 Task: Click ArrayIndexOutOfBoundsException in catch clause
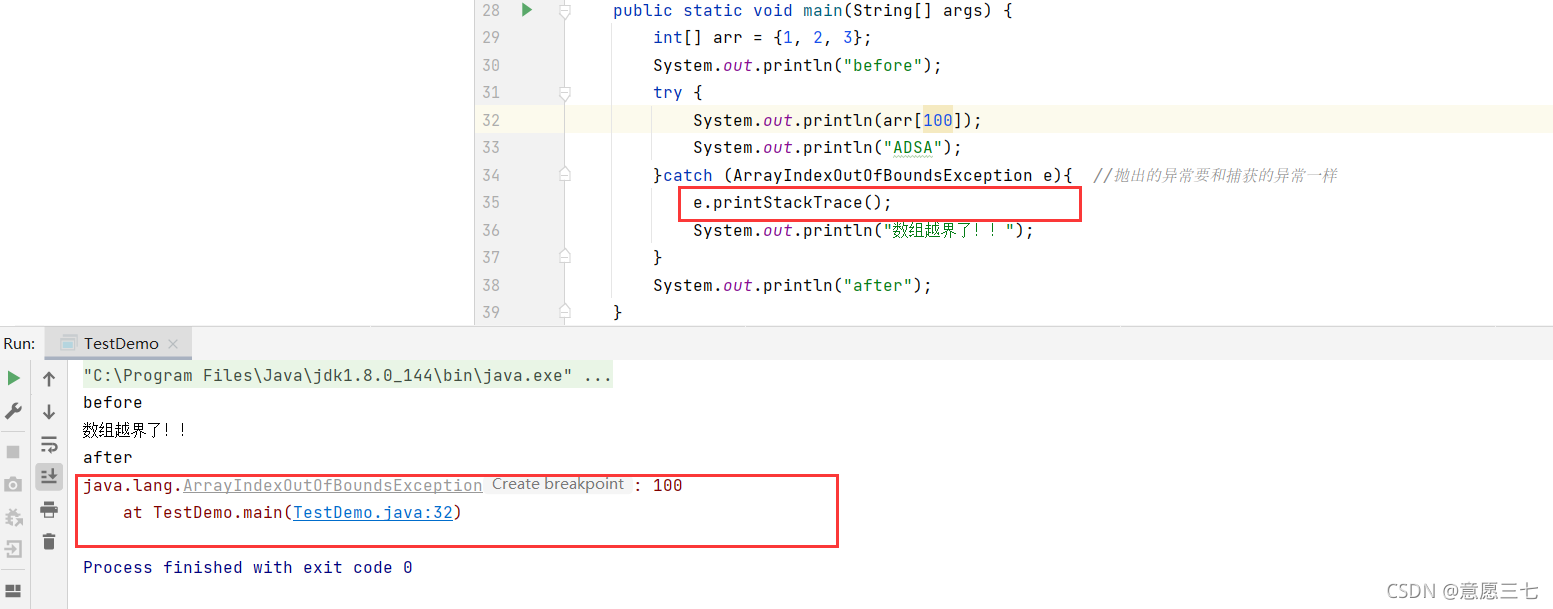point(882,176)
